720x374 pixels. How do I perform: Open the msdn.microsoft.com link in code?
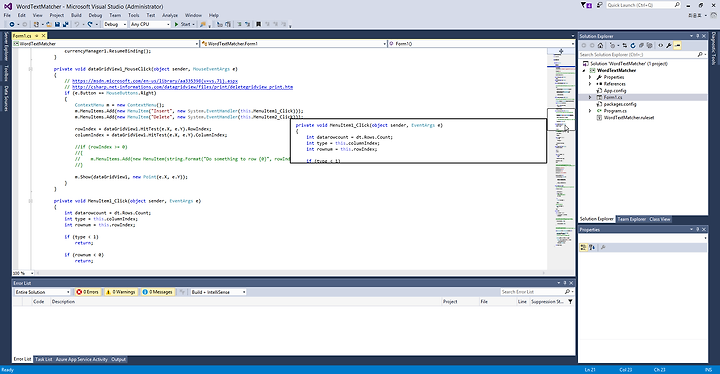155,81
